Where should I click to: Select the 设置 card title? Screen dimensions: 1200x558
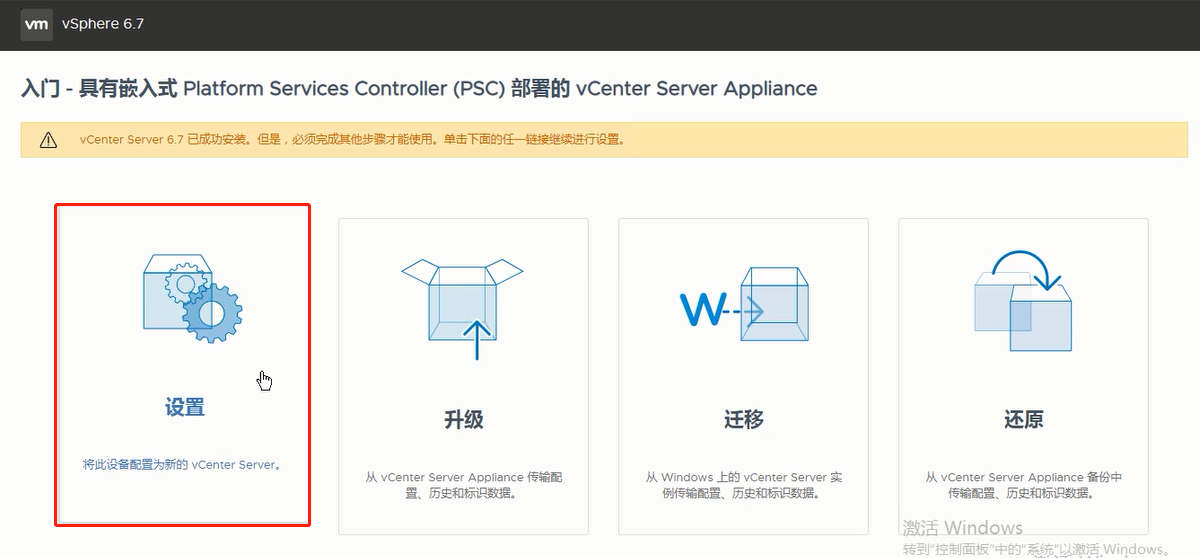coord(184,407)
